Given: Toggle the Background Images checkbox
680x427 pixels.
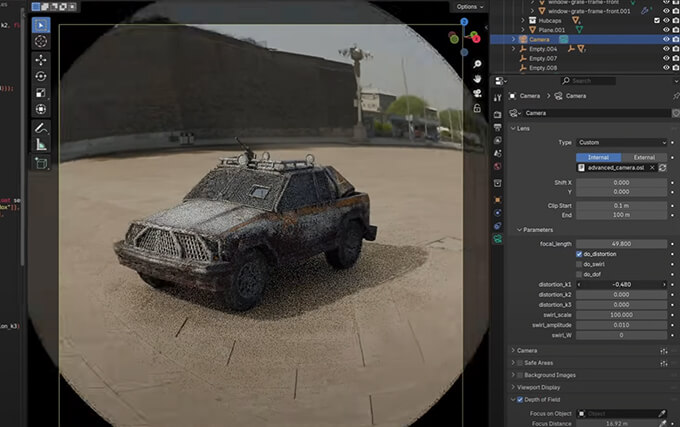Looking at the screenshot, I should tap(520, 375).
